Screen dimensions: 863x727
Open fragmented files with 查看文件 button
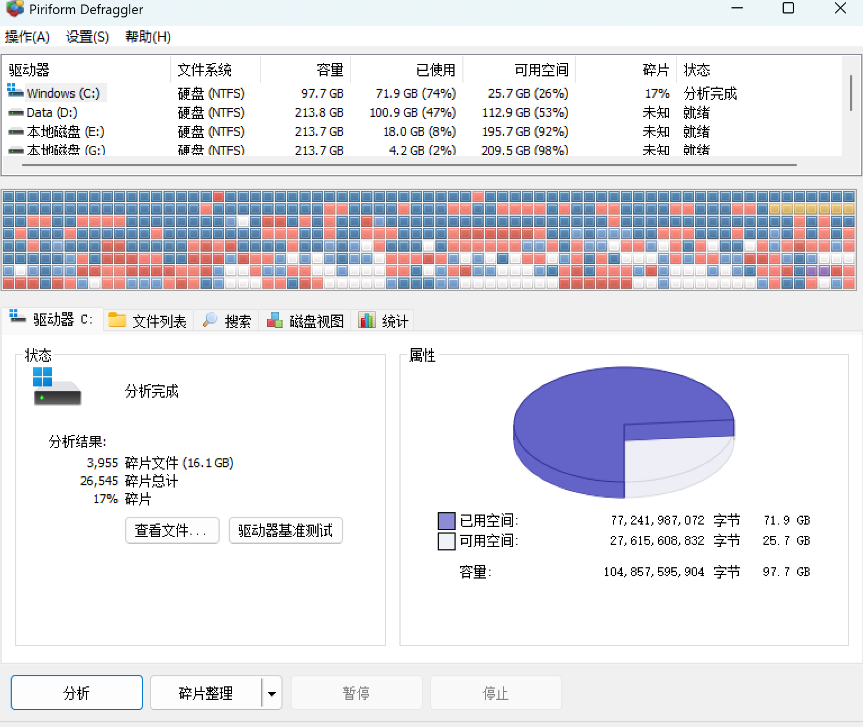point(171,530)
